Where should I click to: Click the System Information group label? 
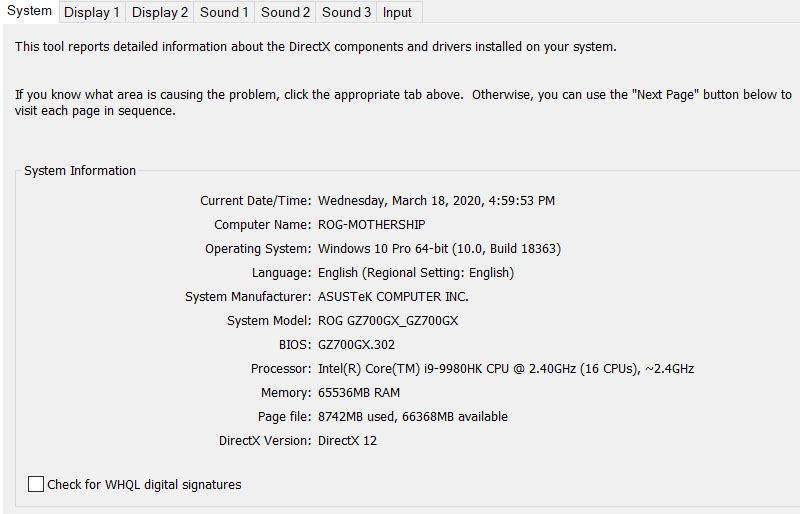pos(80,171)
